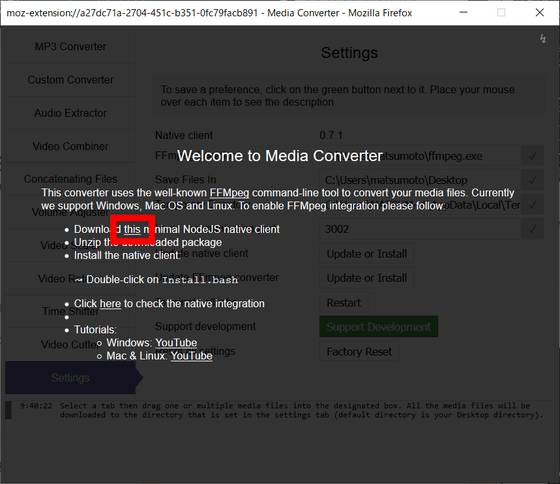Click the 'this' native client download link
This screenshot has height=484, width=560.
[x=132, y=229]
